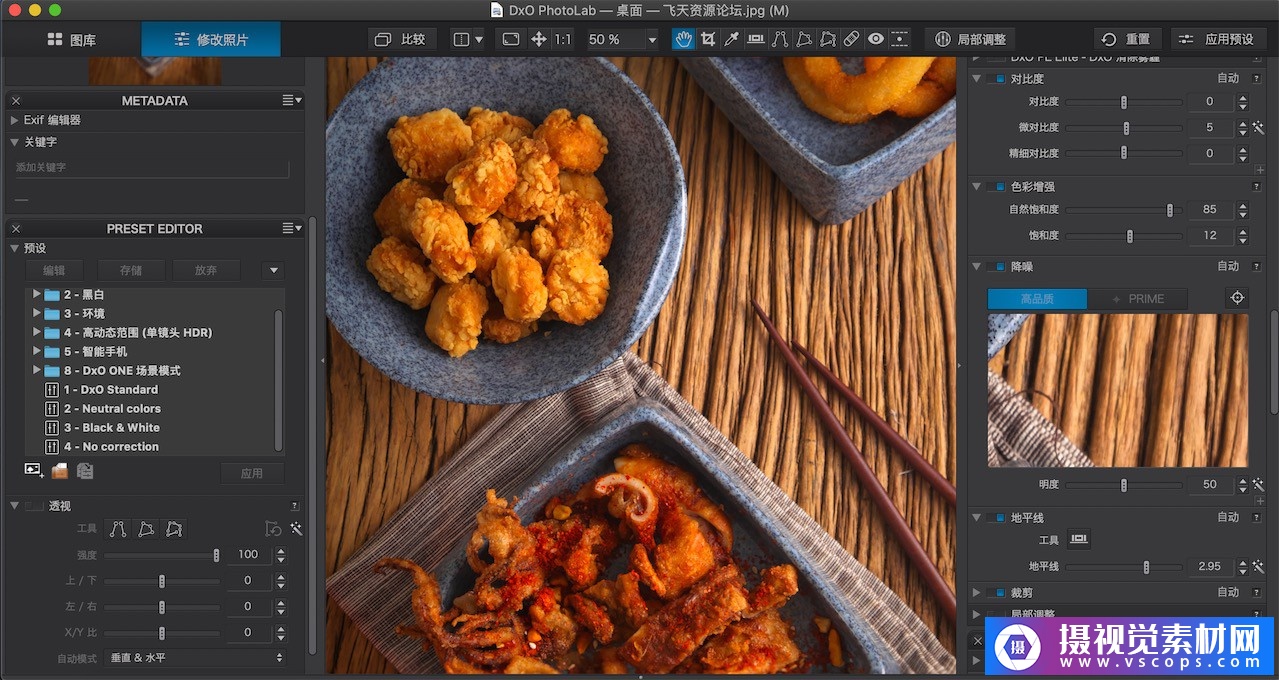Image resolution: width=1279 pixels, height=680 pixels.
Task: Toggle the 对比度 correction on/off switch
Action: point(996,79)
